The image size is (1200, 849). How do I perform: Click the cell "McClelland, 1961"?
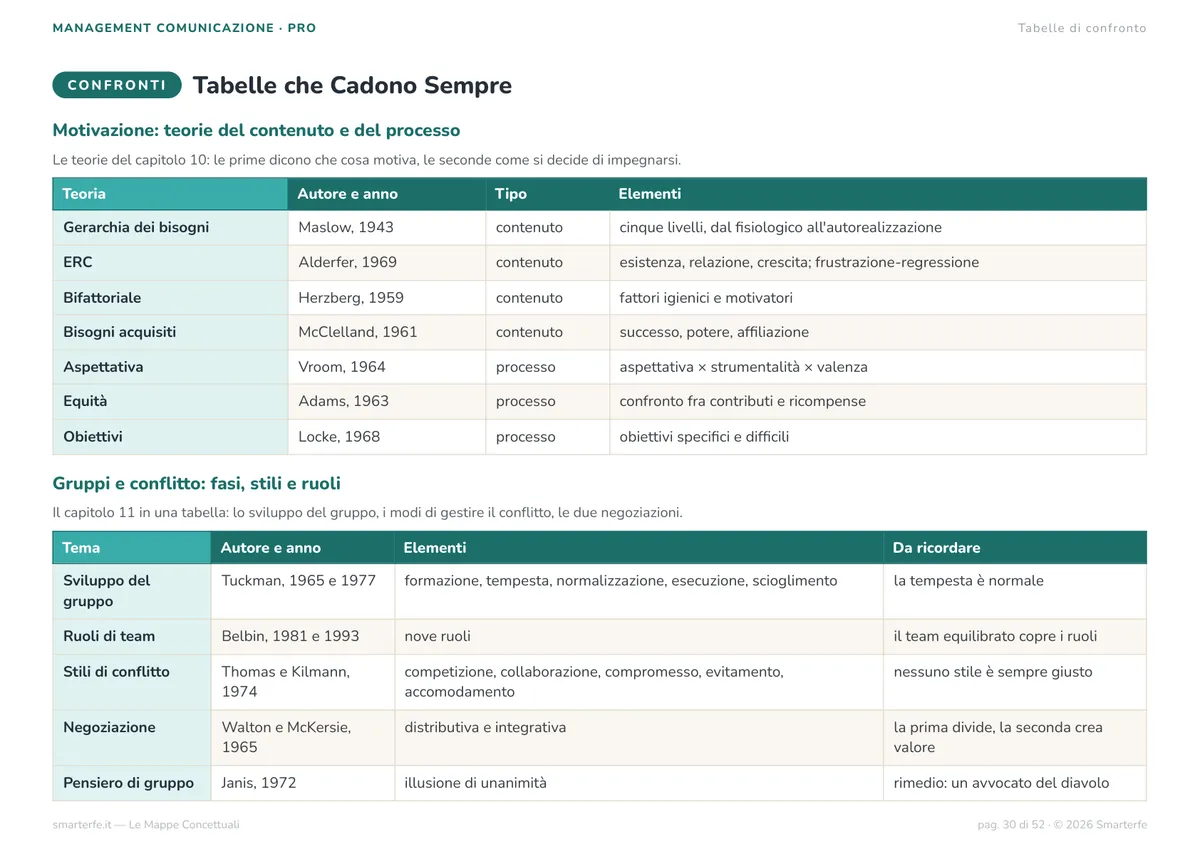tap(387, 332)
